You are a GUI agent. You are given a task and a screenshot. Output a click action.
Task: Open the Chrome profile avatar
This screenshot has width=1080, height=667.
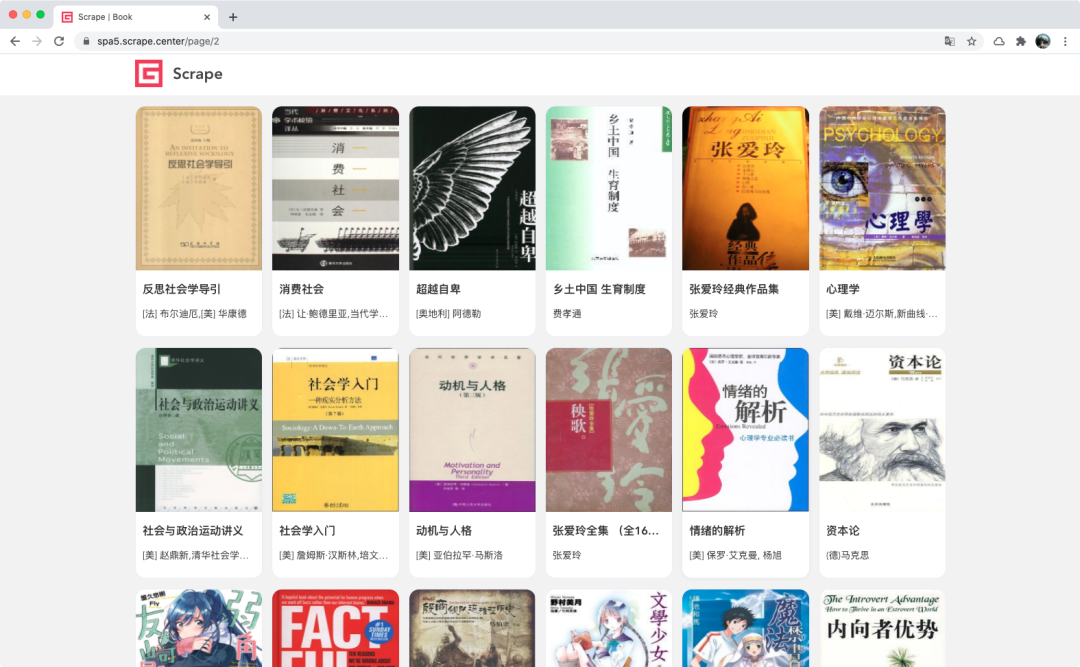pyautogui.click(x=1043, y=41)
